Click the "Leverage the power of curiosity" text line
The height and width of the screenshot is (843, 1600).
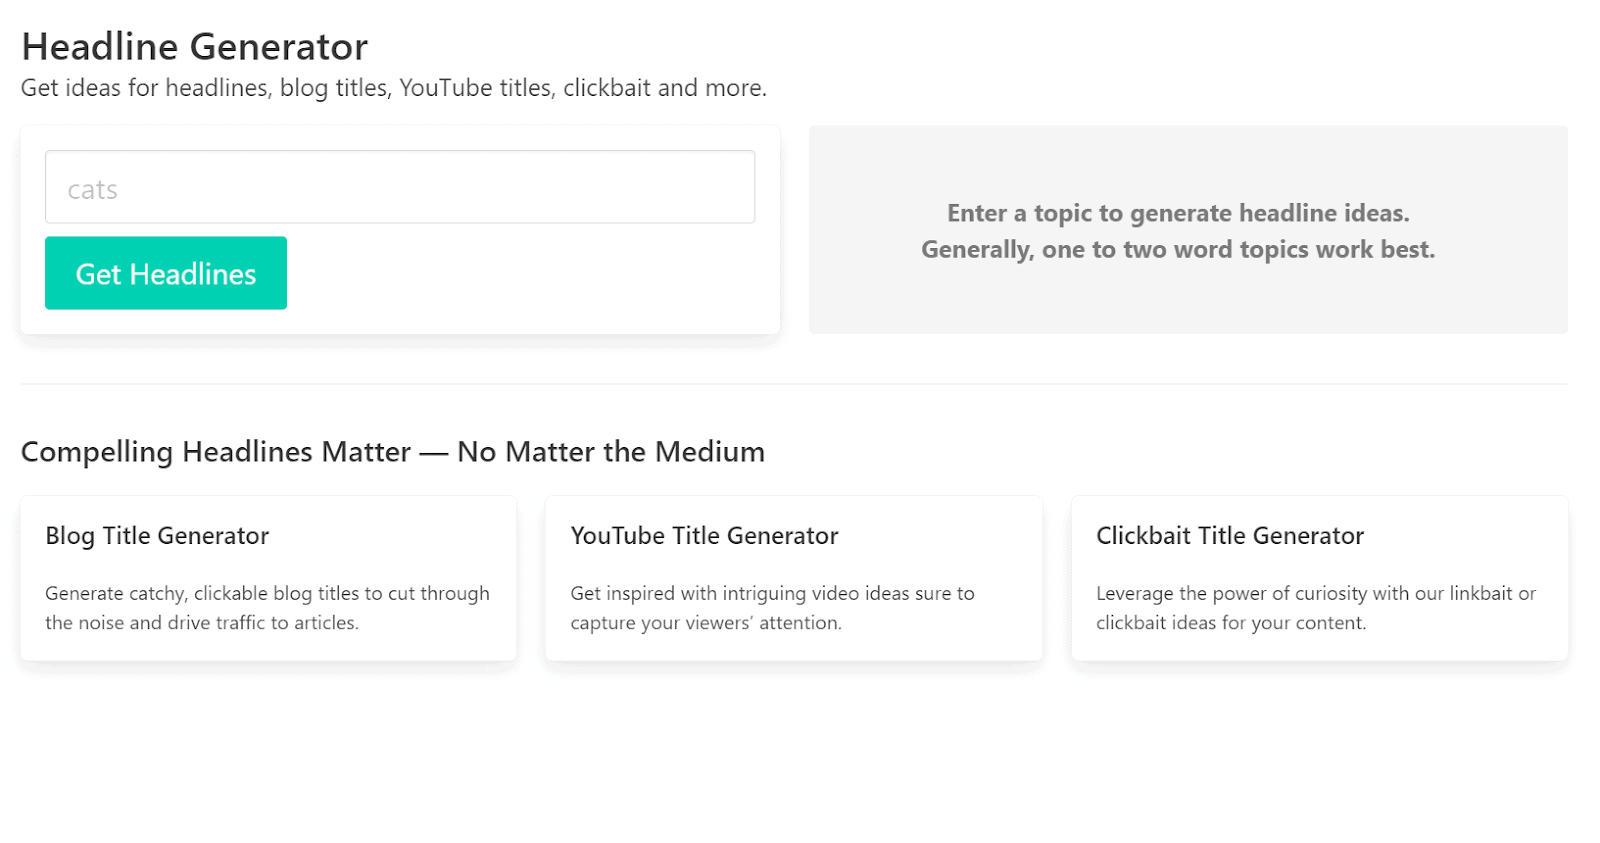pyautogui.click(x=1315, y=593)
